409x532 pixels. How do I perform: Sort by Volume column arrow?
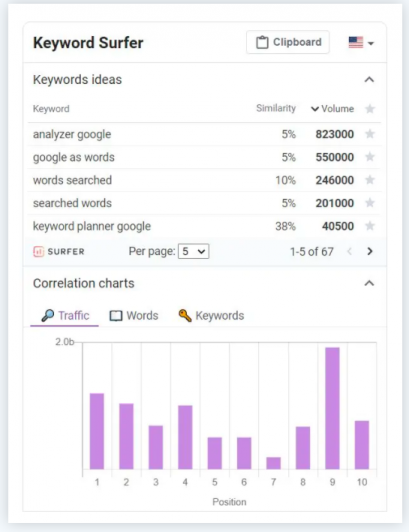click(x=315, y=109)
